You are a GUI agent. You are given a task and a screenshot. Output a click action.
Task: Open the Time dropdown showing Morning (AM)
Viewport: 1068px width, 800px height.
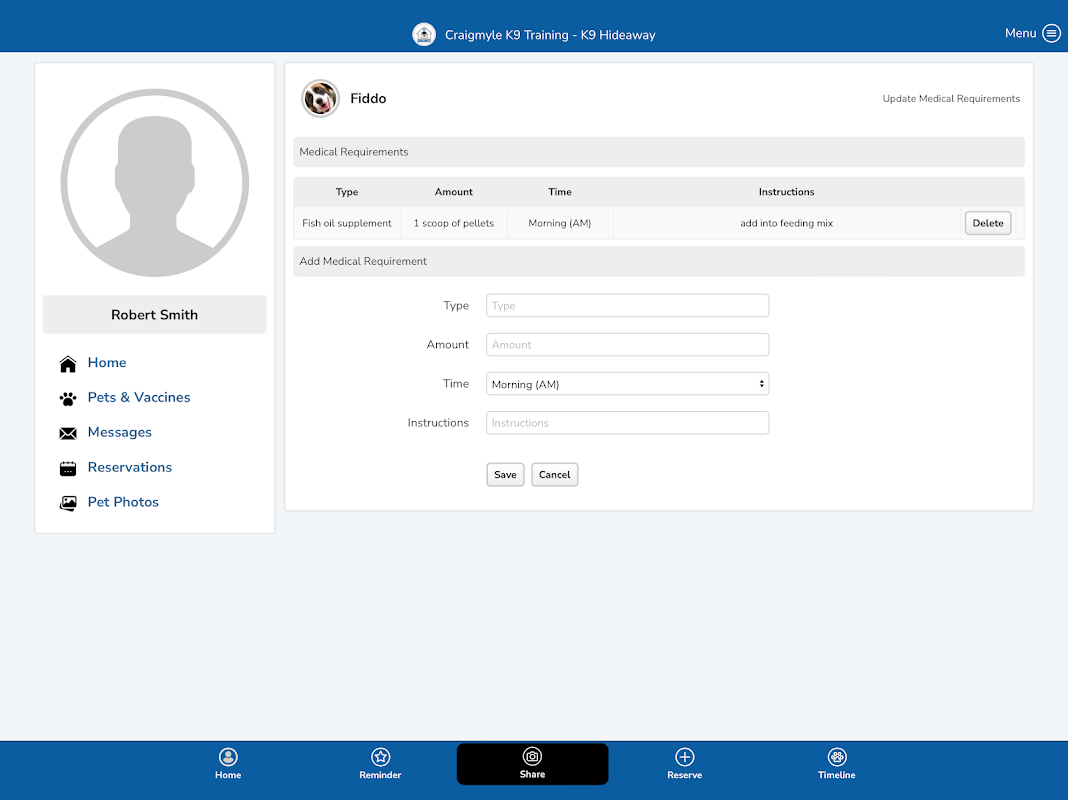coord(627,384)
